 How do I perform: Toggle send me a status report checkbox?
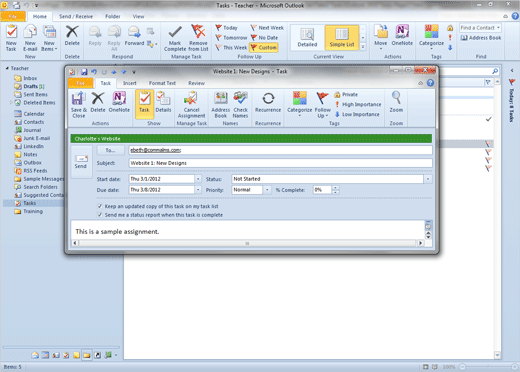pyautogui.click(x=100, y=215)
